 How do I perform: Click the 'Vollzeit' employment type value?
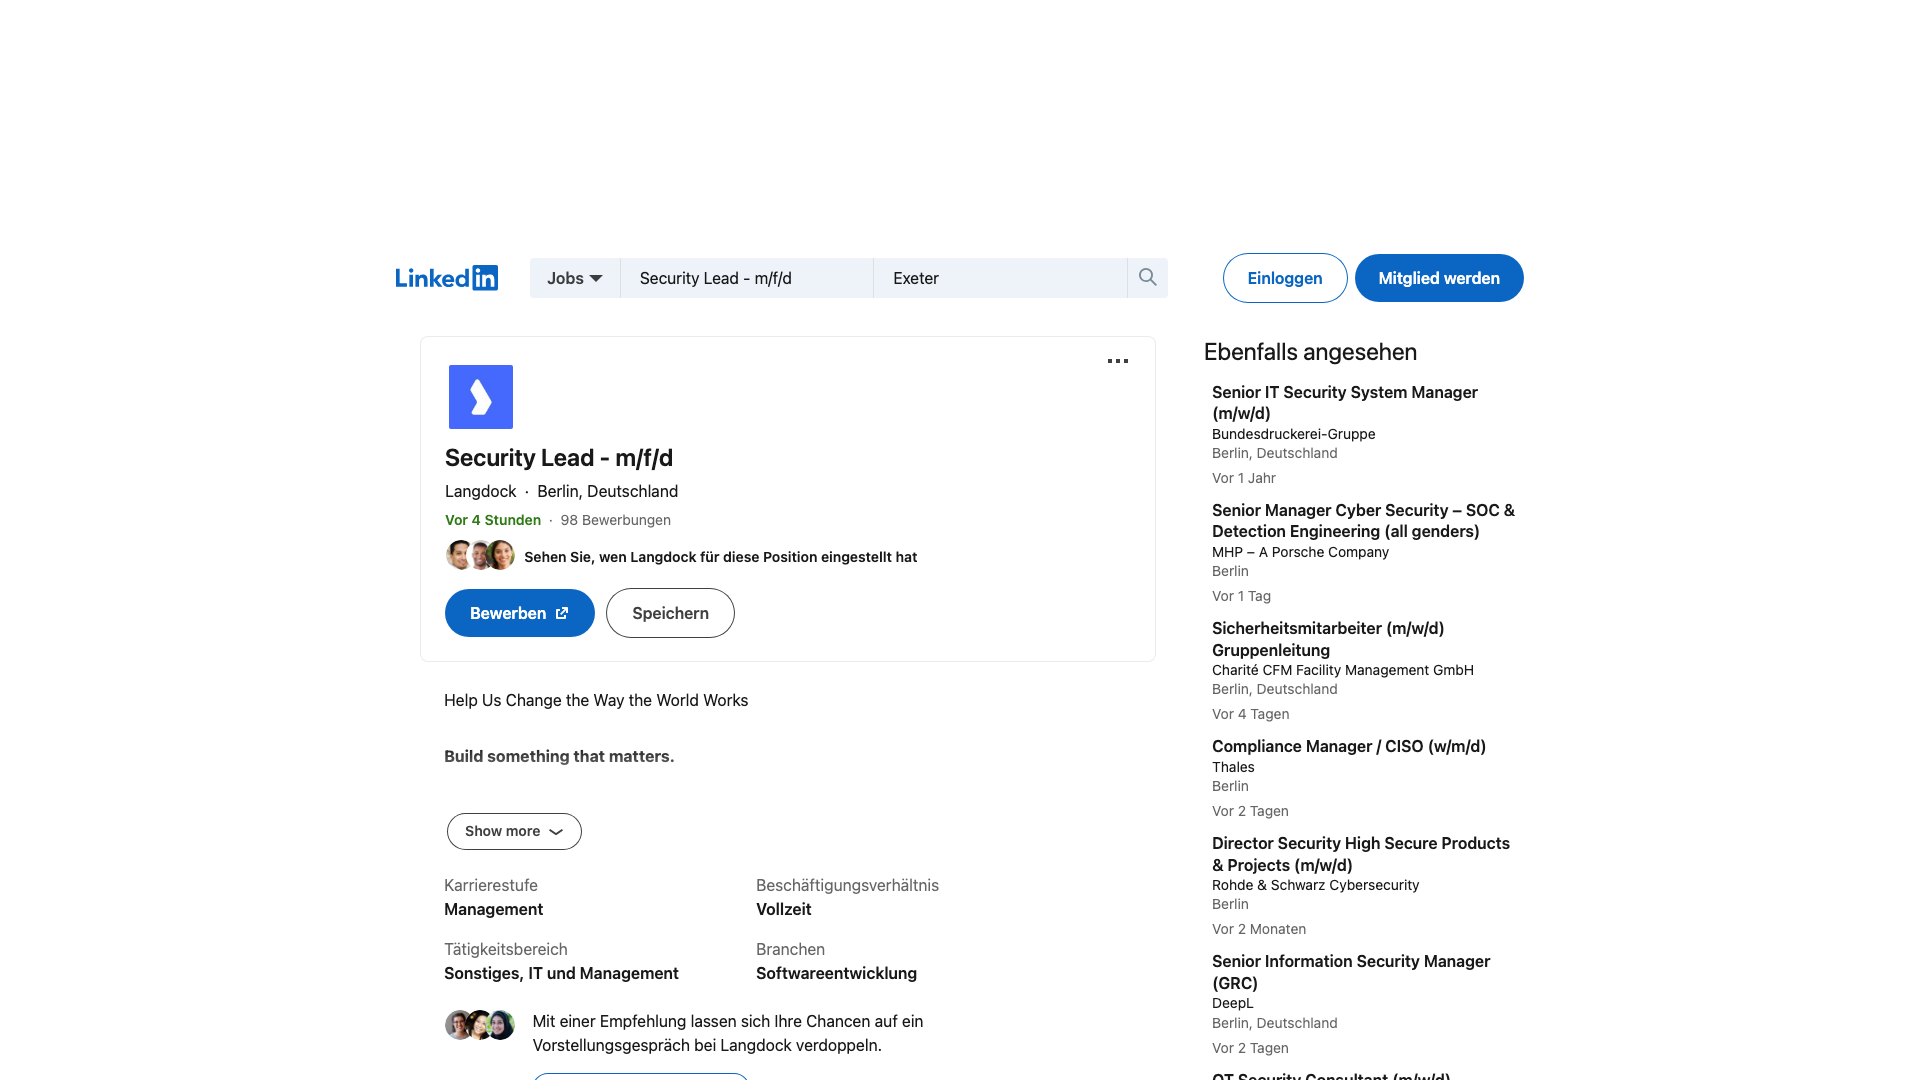click(784, 909)
